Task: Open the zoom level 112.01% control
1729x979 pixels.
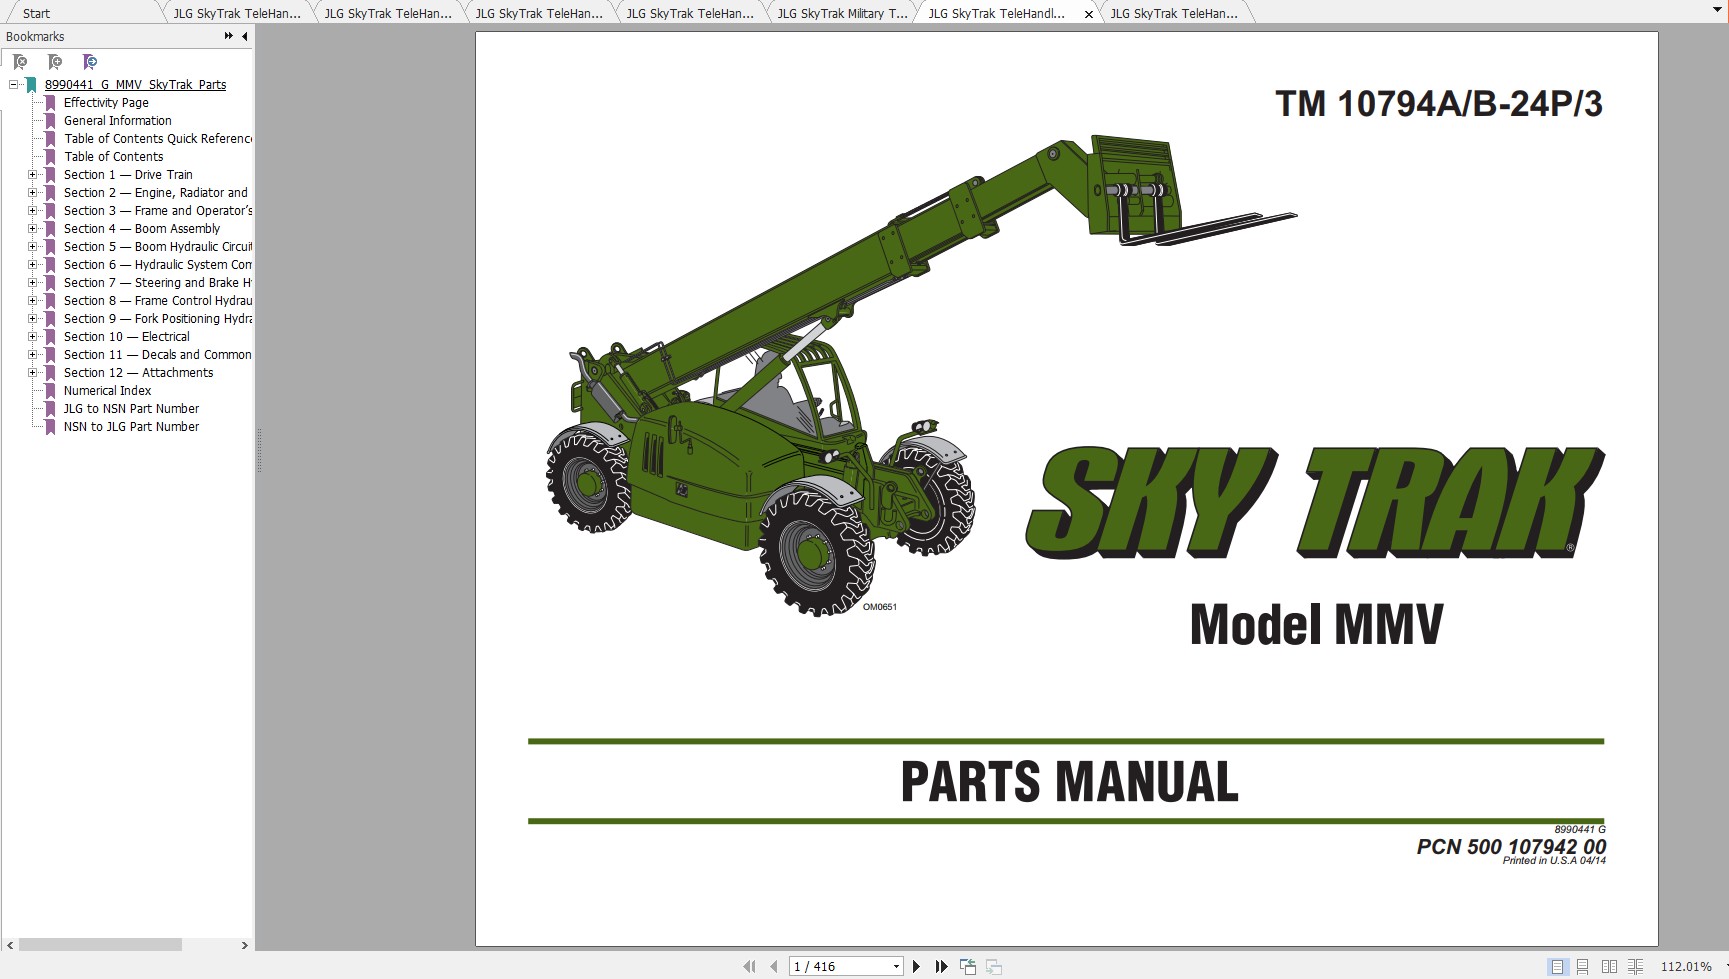Action: pos(1686,966)
